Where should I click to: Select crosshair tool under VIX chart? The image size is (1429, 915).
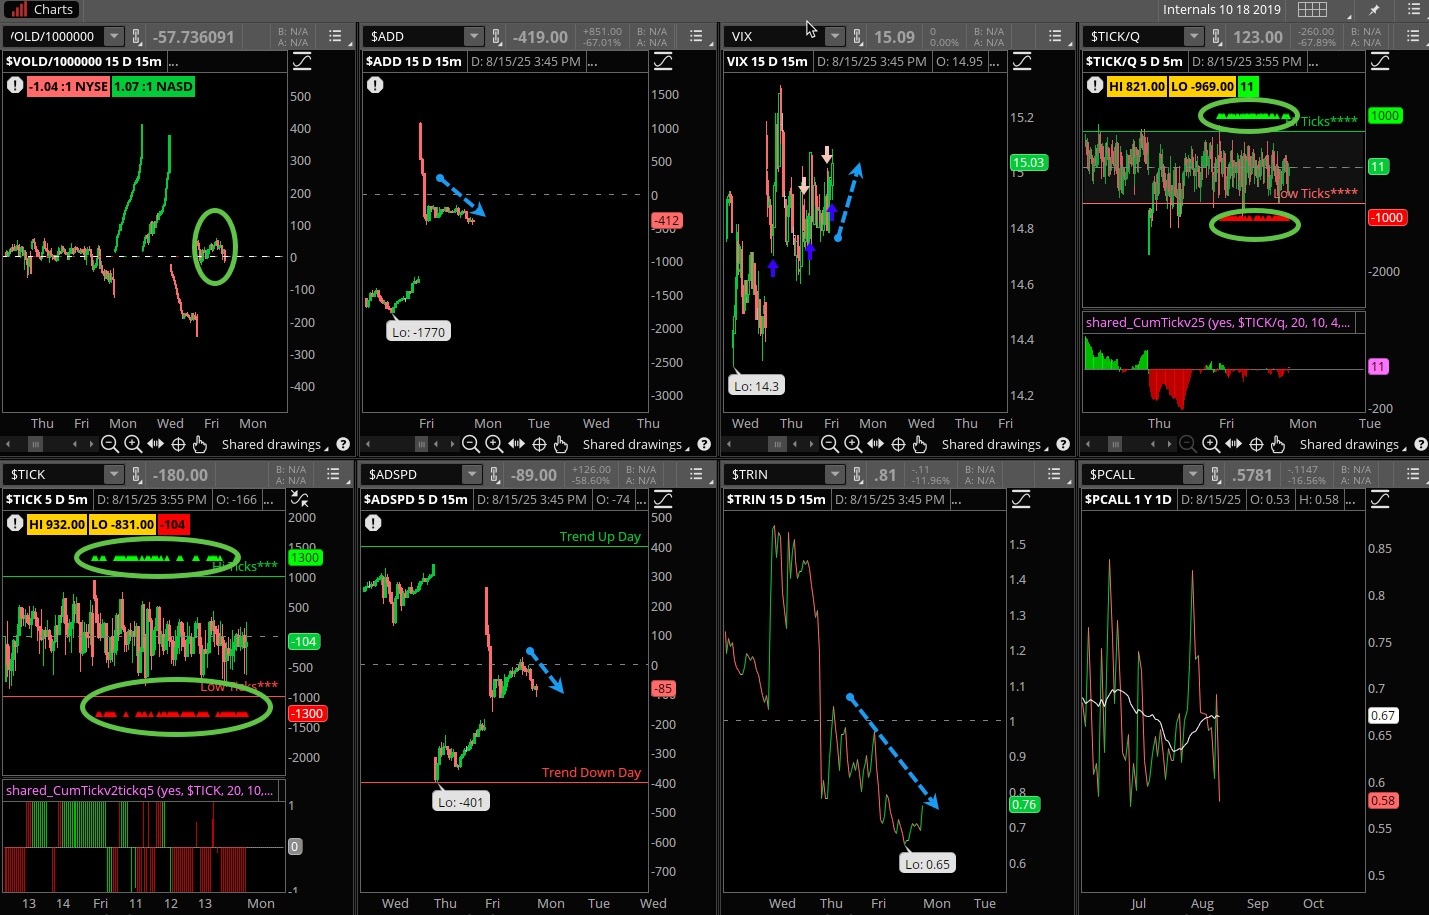[x=898, y=444]
